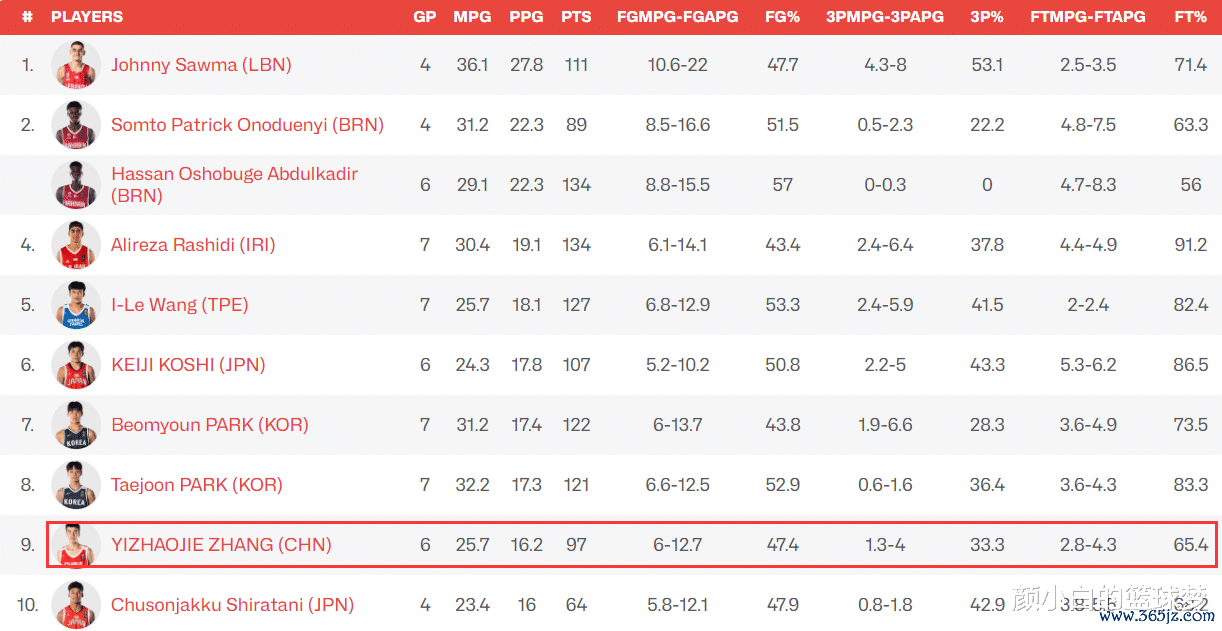The width and height of the screenshot is (1222, 631).
Task: Open Alireza Rashidi (IRI) profile link
Action: [193, 245]
